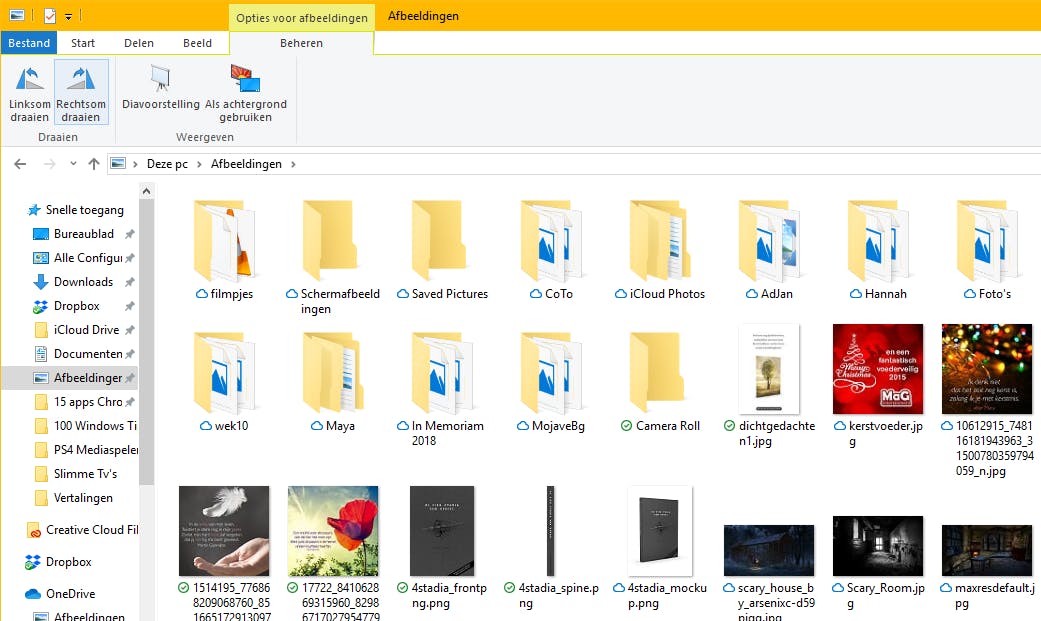Expand the chevron after Afbeeldingen in address bar
The image size is (1041, 621).
point(293,164)
